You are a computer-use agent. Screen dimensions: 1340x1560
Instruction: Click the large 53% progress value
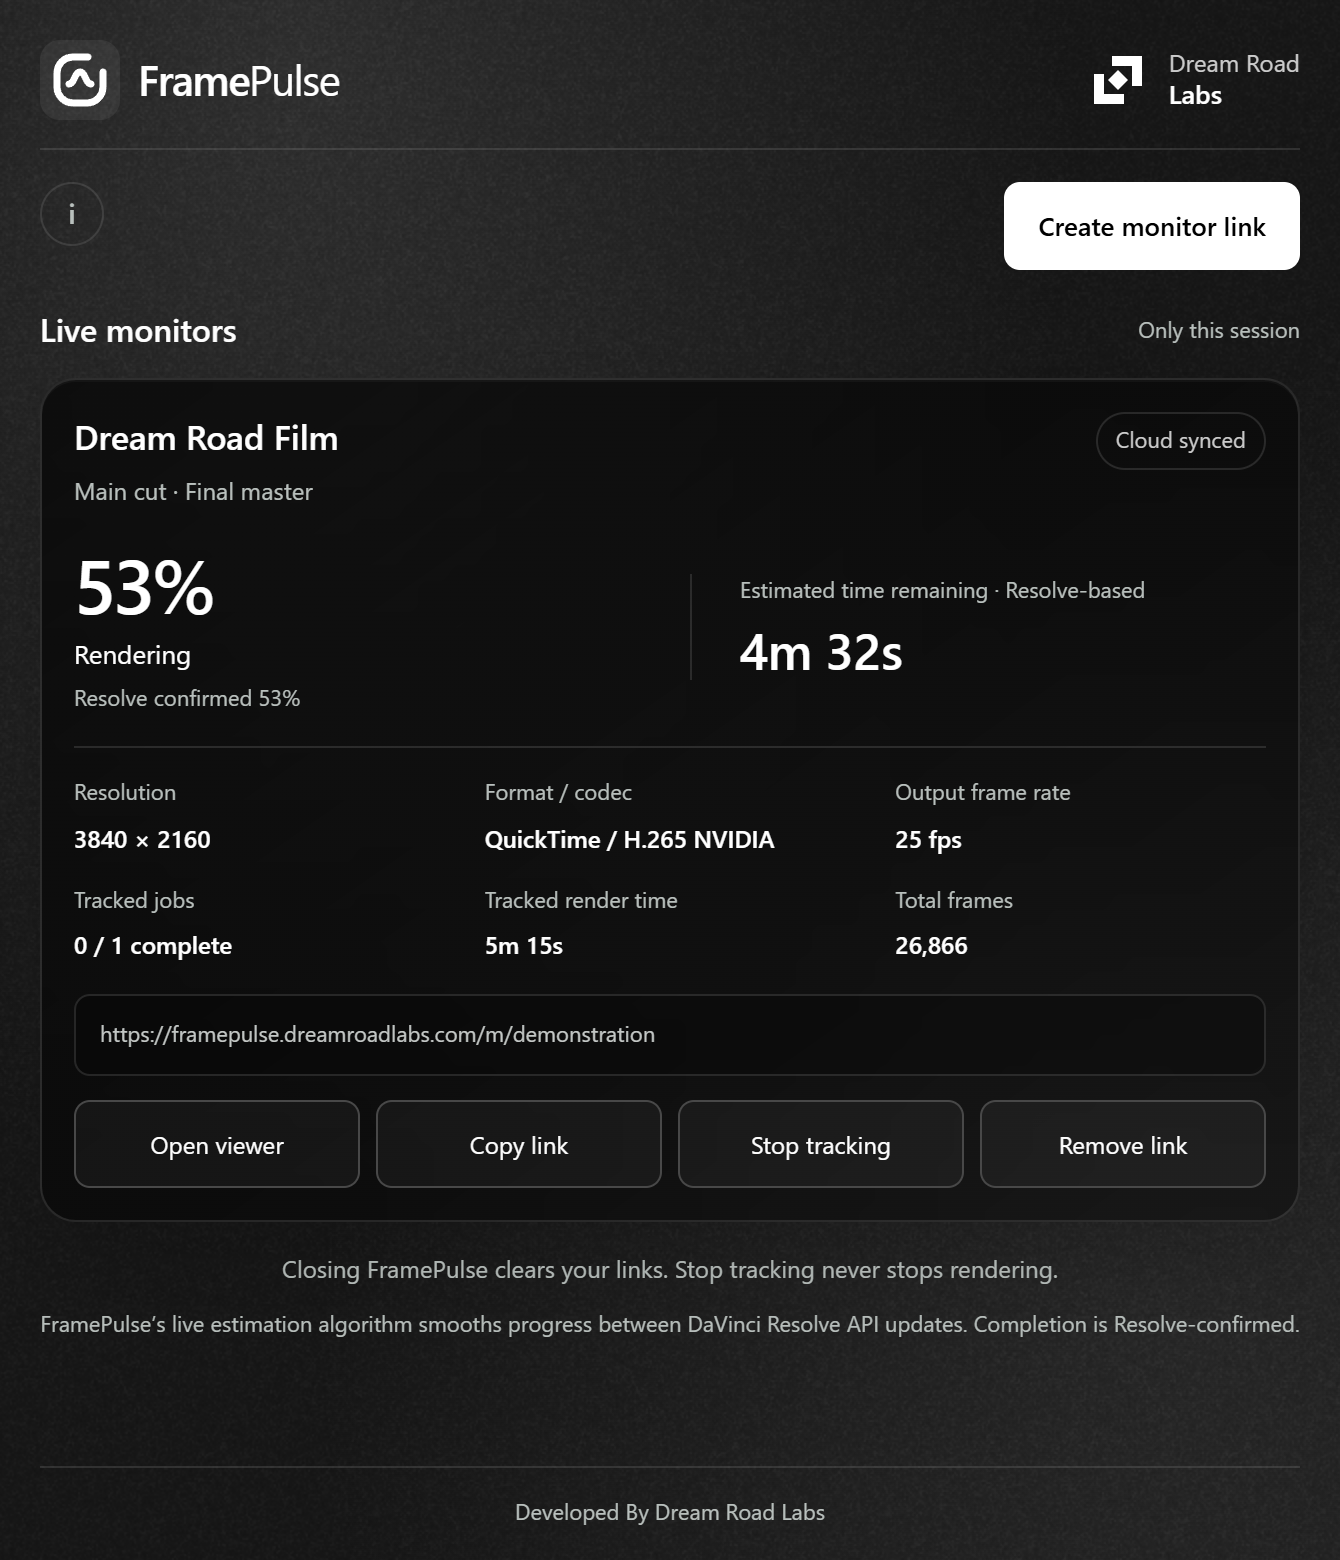pyautogui.click(x=145, y=588)
